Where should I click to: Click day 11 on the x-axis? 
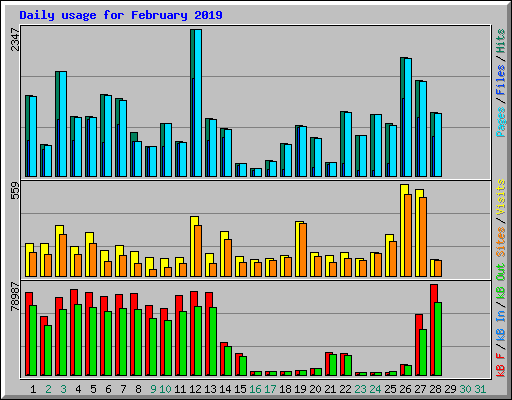point(180,389)
